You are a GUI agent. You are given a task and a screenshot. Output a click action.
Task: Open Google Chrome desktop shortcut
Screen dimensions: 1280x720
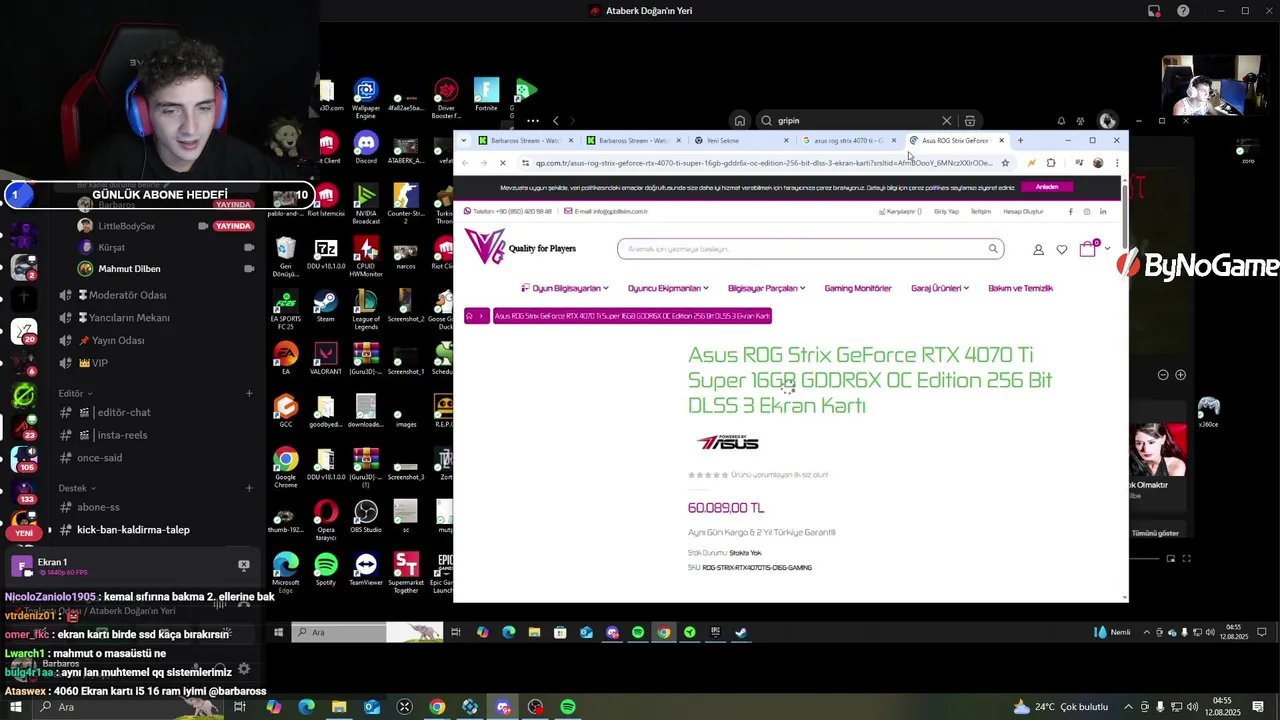(286, 465)
